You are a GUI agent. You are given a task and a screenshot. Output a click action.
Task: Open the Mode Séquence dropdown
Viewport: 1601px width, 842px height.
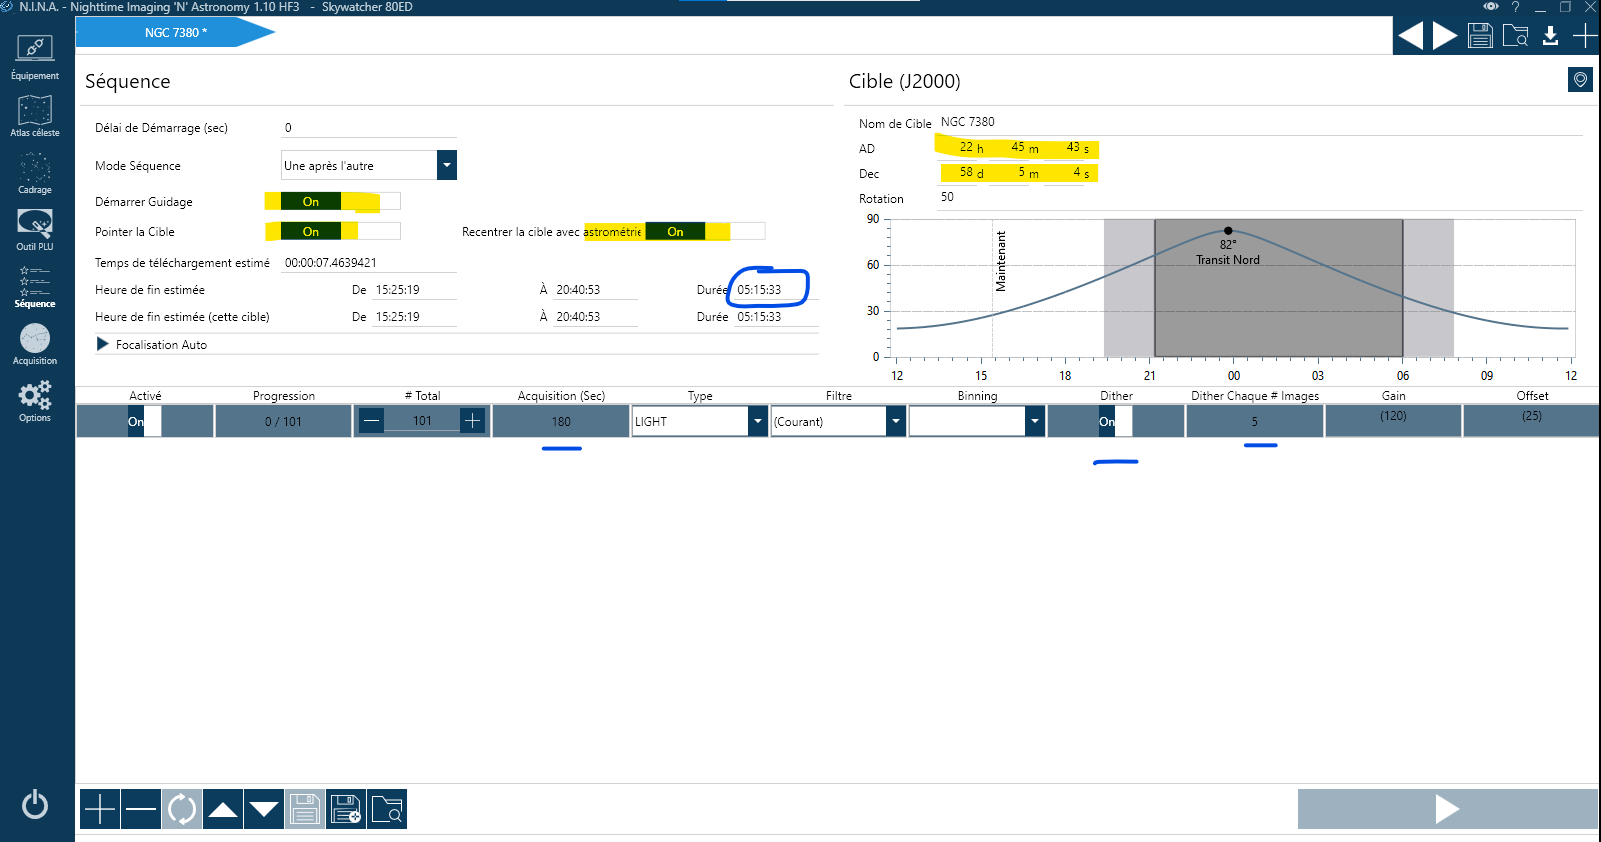(447, 165)
